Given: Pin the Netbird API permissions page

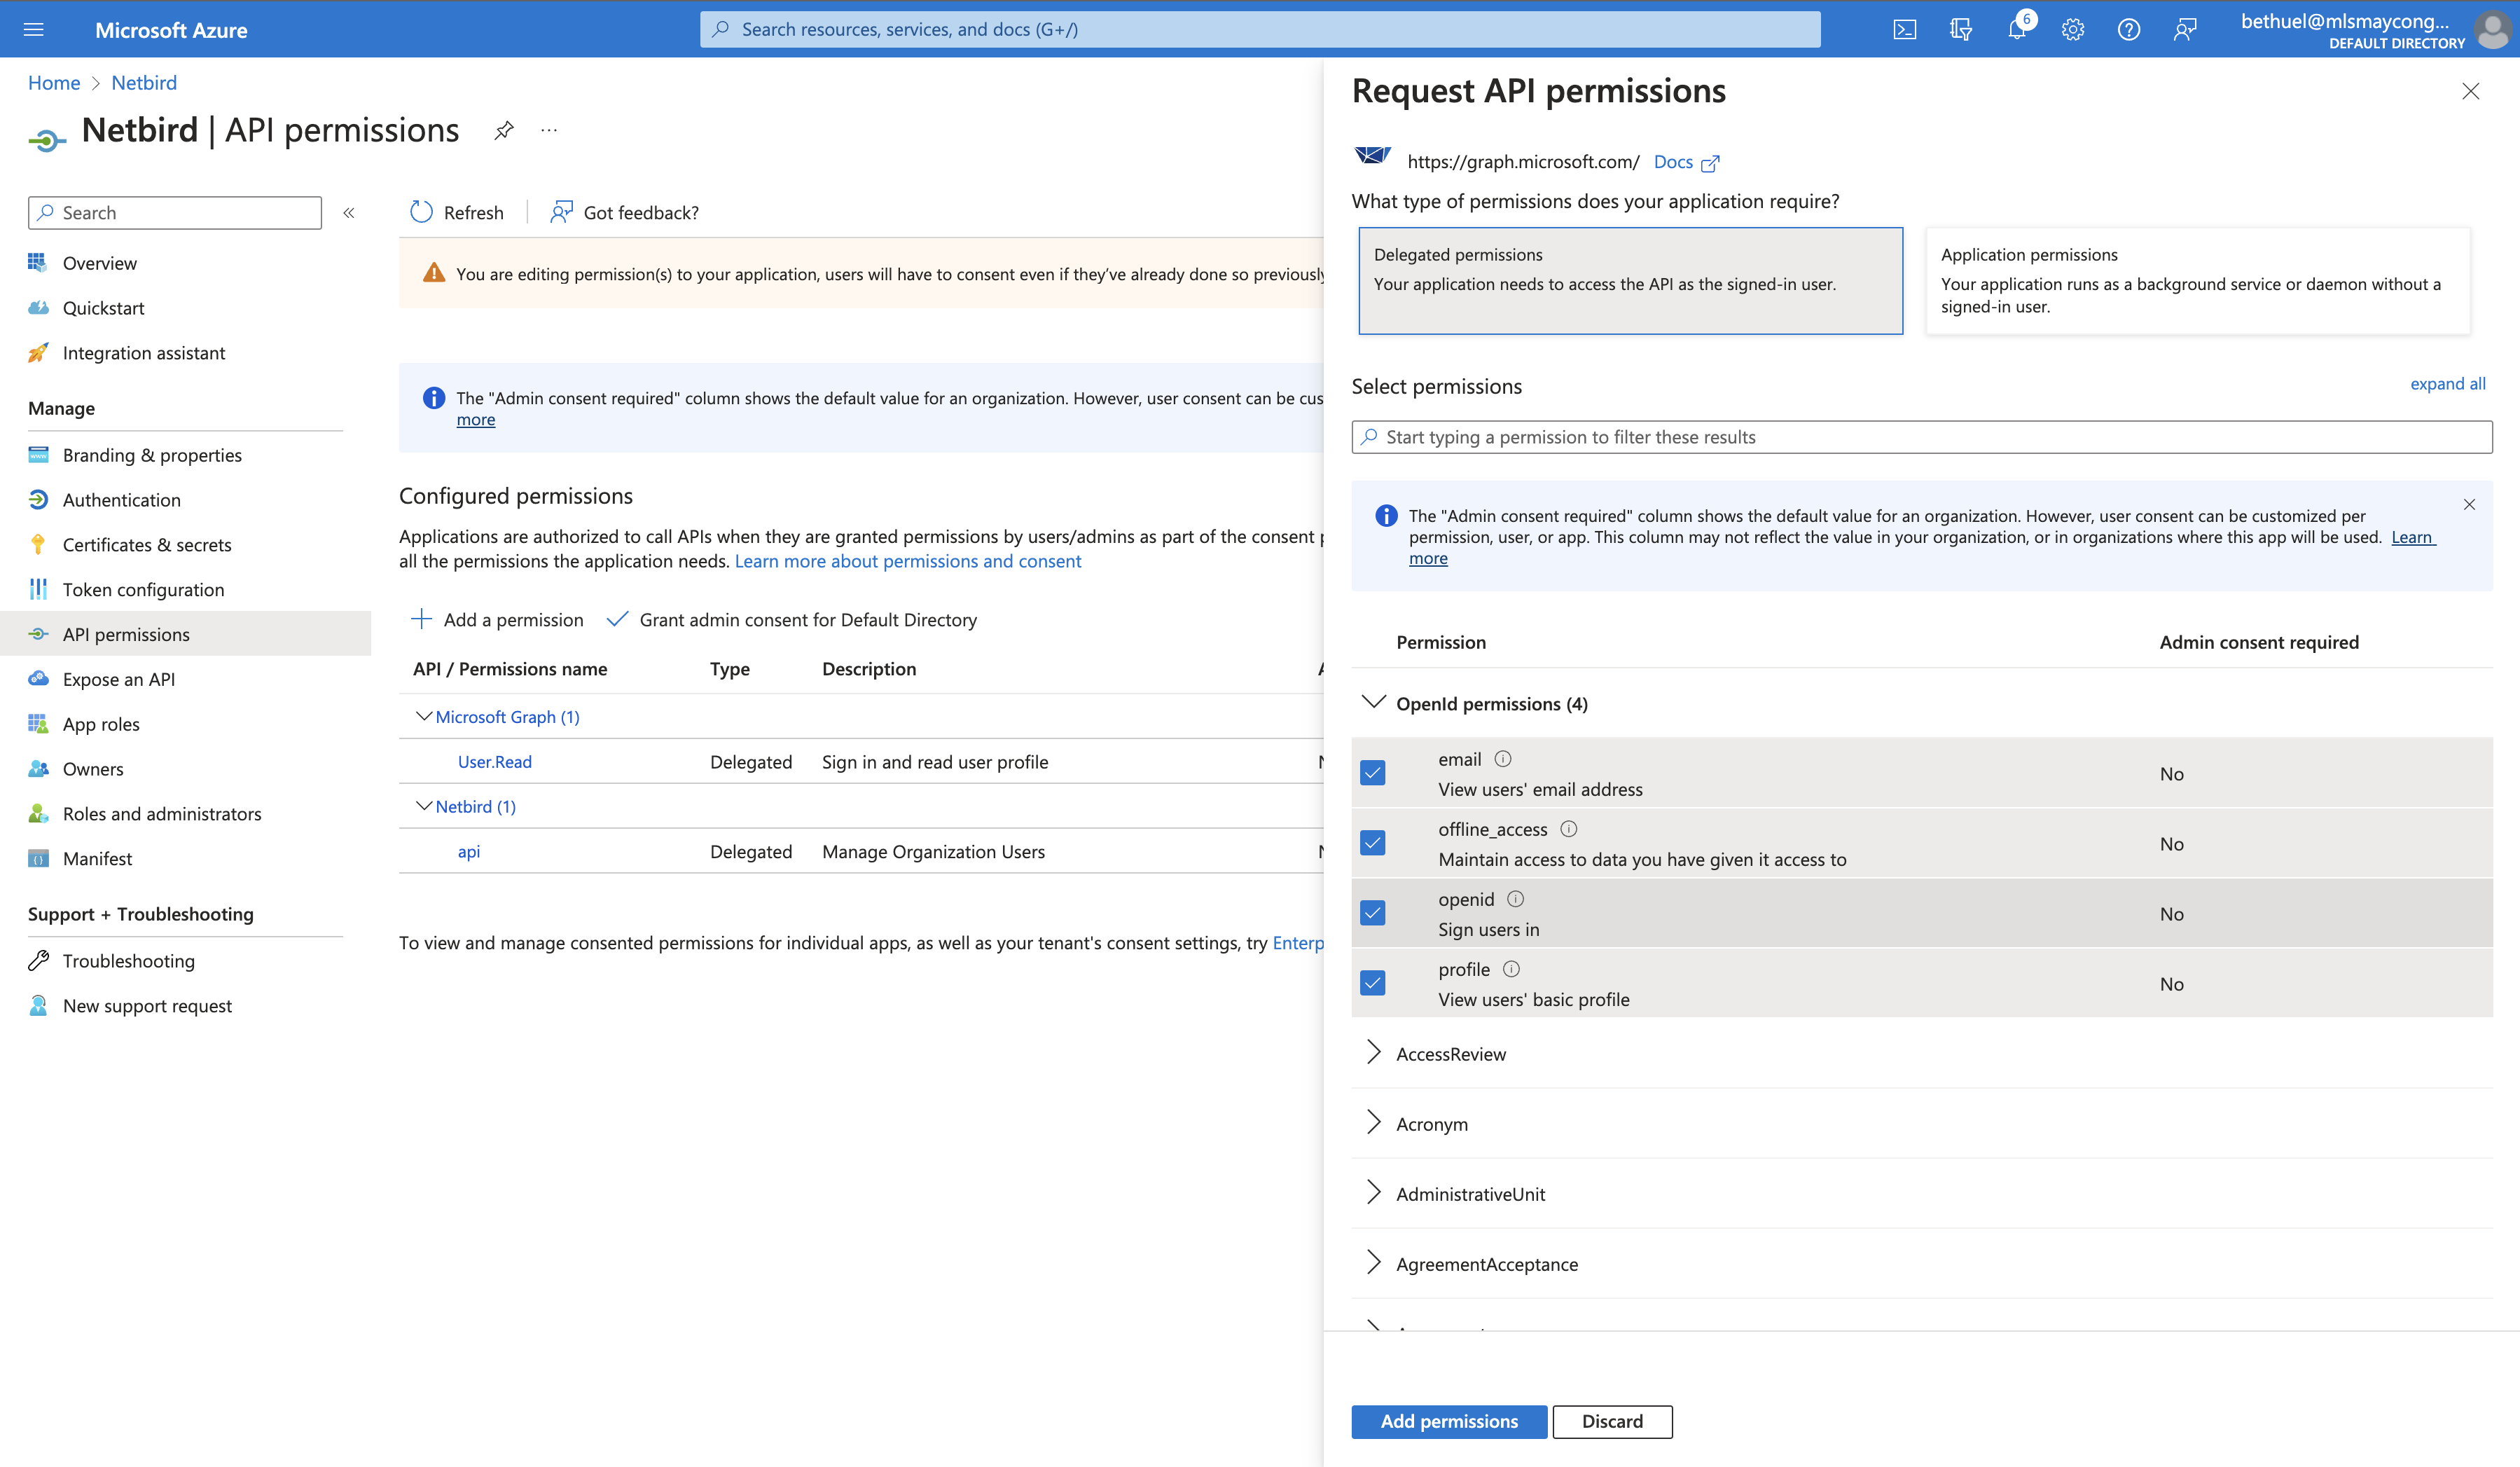Looking at the screenshot, I should pyautogui.click(x=504, y=130).
